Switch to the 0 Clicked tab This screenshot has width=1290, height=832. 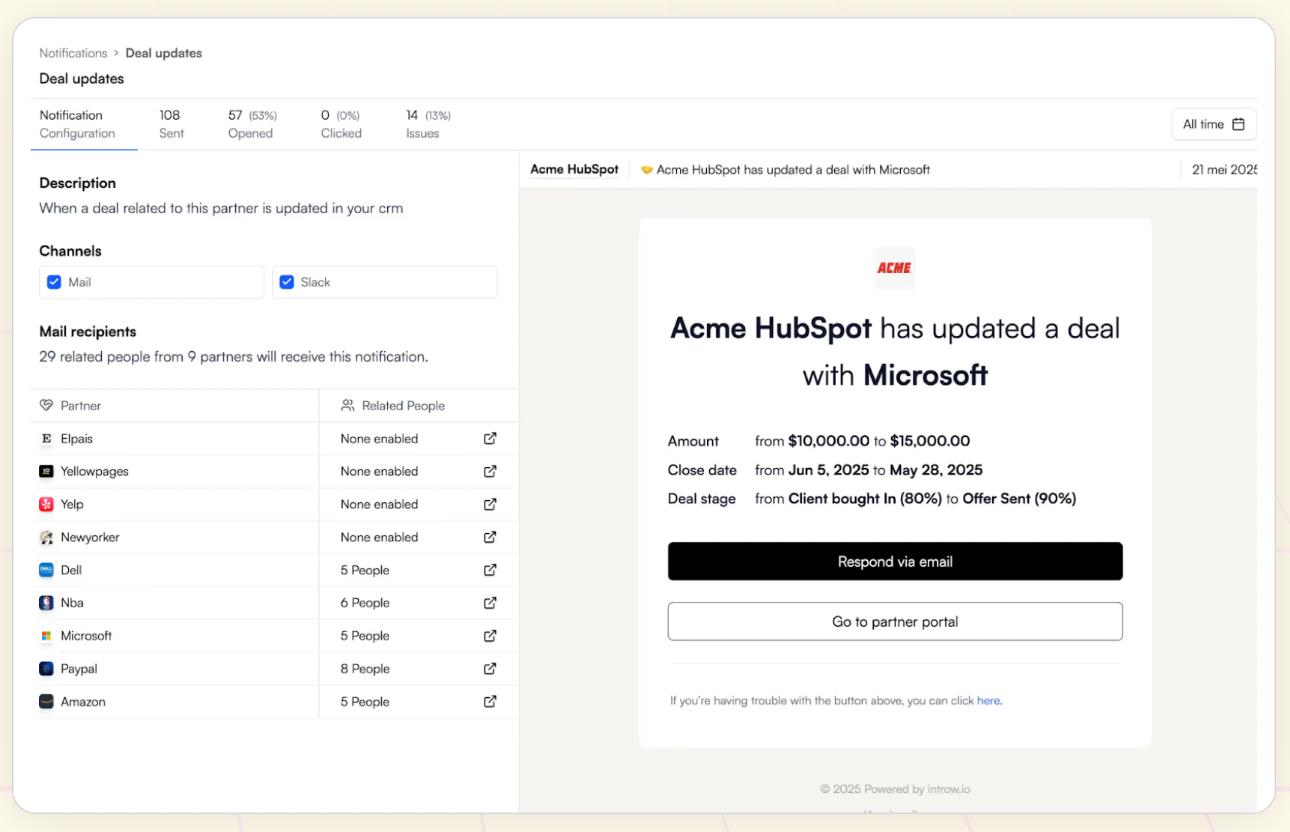coord(341,124)
